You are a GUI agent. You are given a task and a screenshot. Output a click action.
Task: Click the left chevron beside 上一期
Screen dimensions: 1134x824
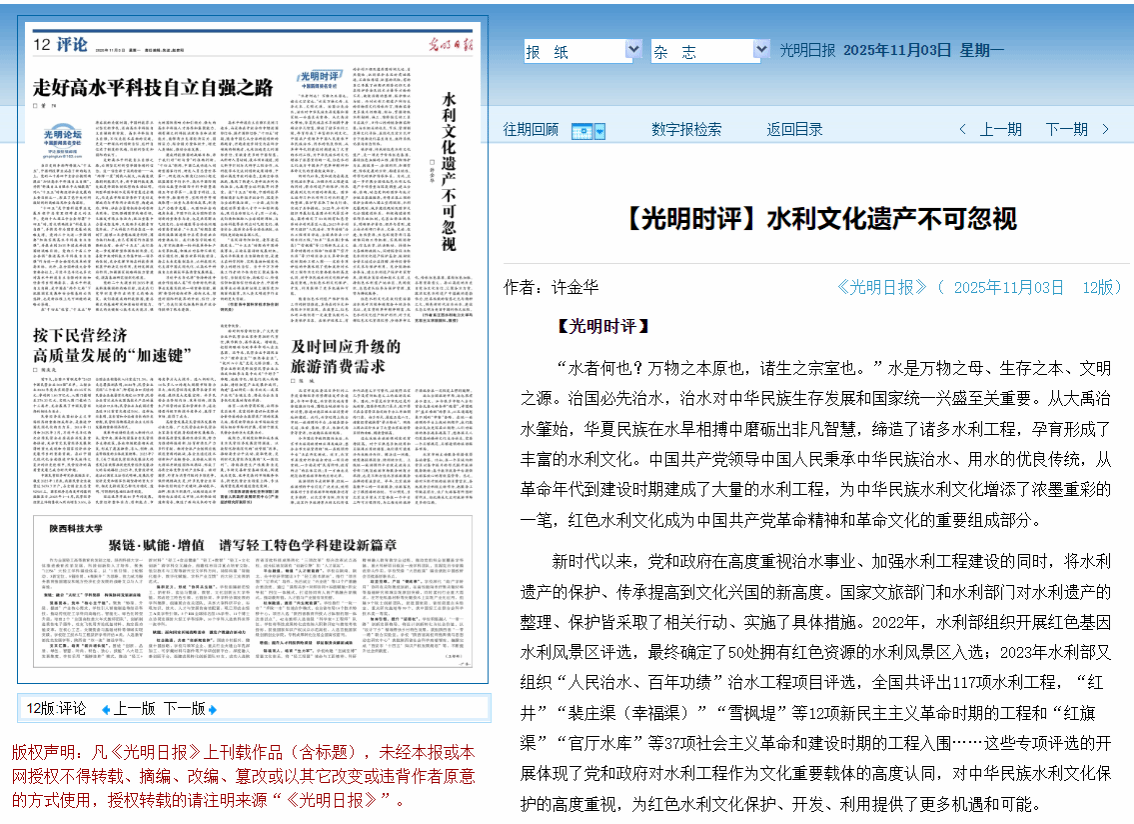[962, 130]
